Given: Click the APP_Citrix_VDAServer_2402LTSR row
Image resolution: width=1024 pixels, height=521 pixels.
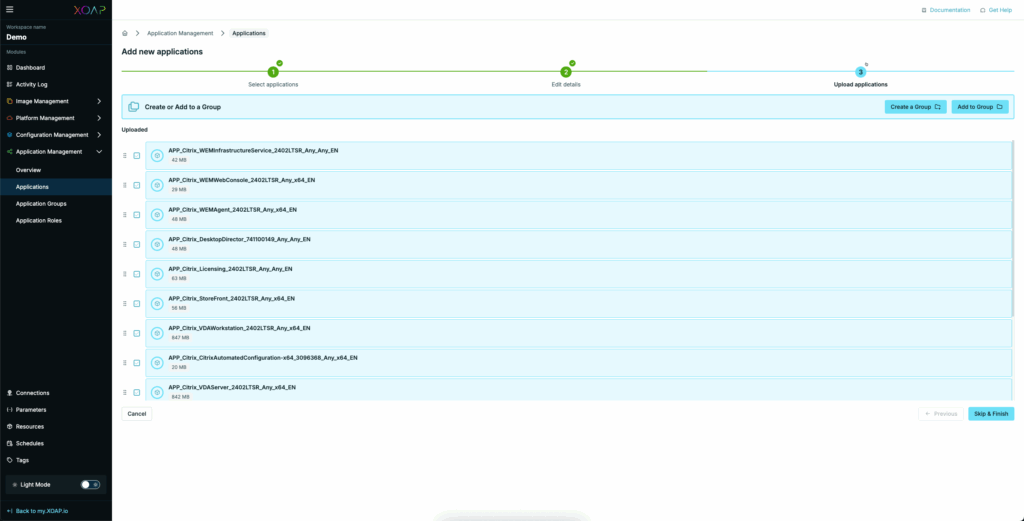Looking at the screenshot, I should point(579,392).
